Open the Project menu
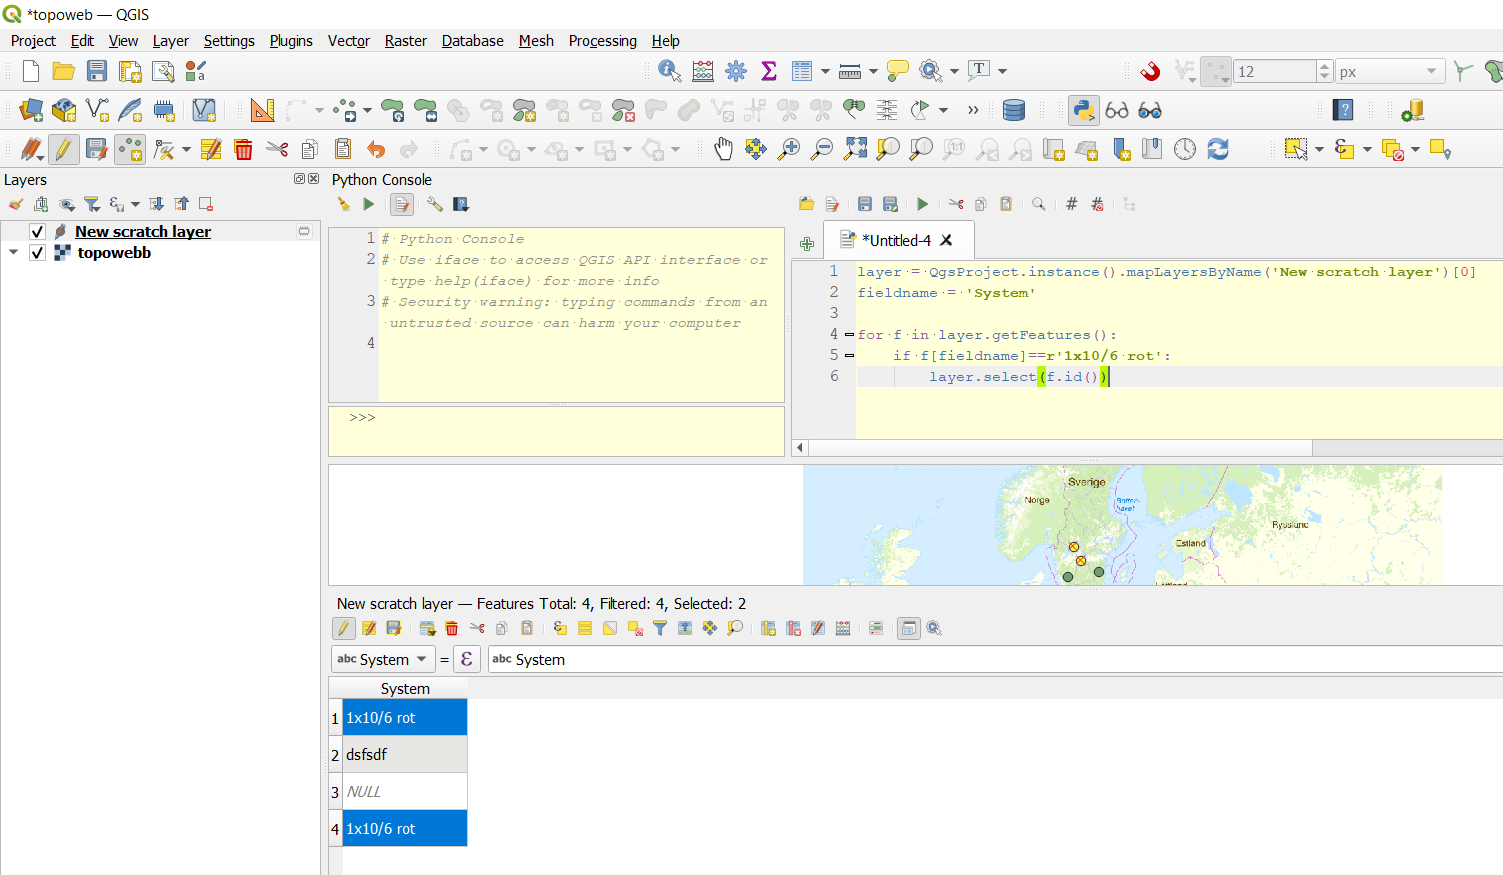 [x=33, y=41]
